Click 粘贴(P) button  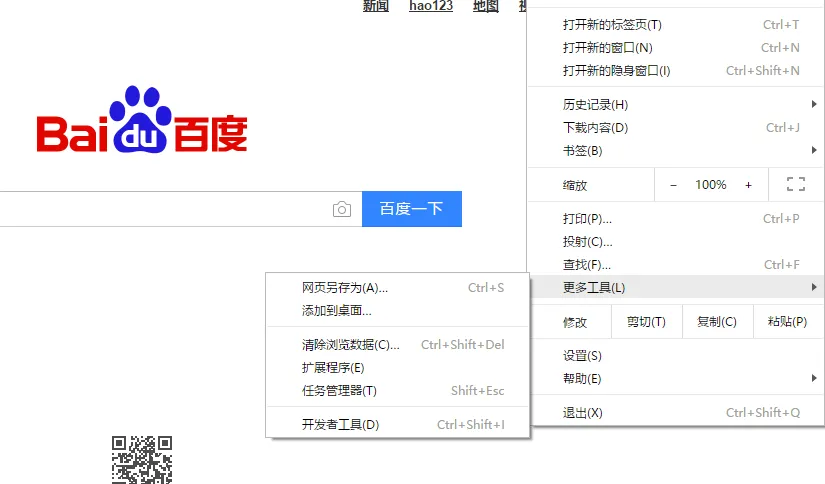[x=788, y=321]
